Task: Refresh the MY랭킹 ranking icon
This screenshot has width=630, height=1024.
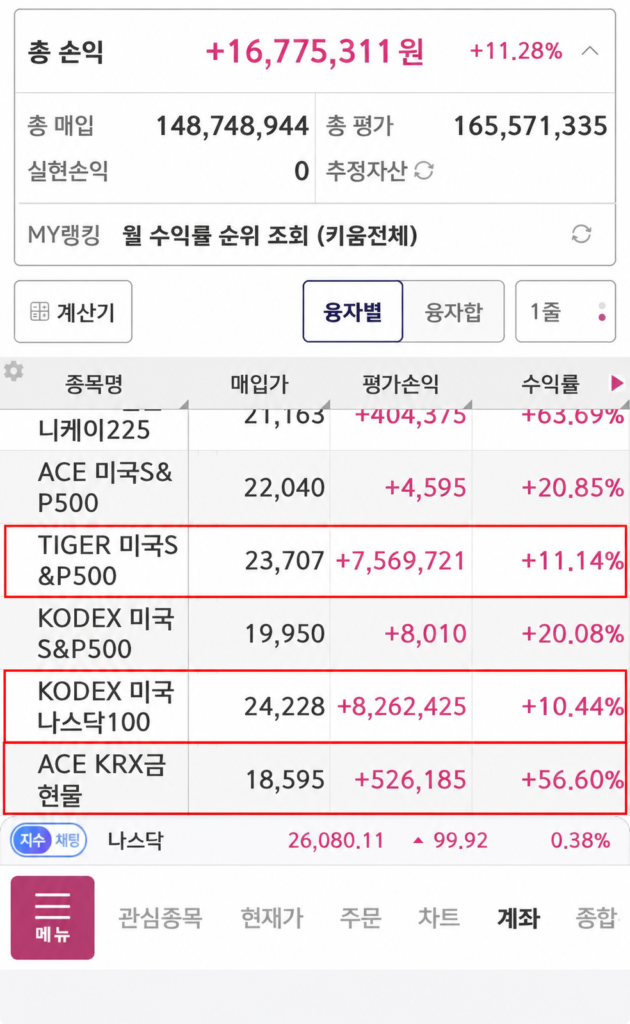Action: pyautogui.click(x=581, y=234)
